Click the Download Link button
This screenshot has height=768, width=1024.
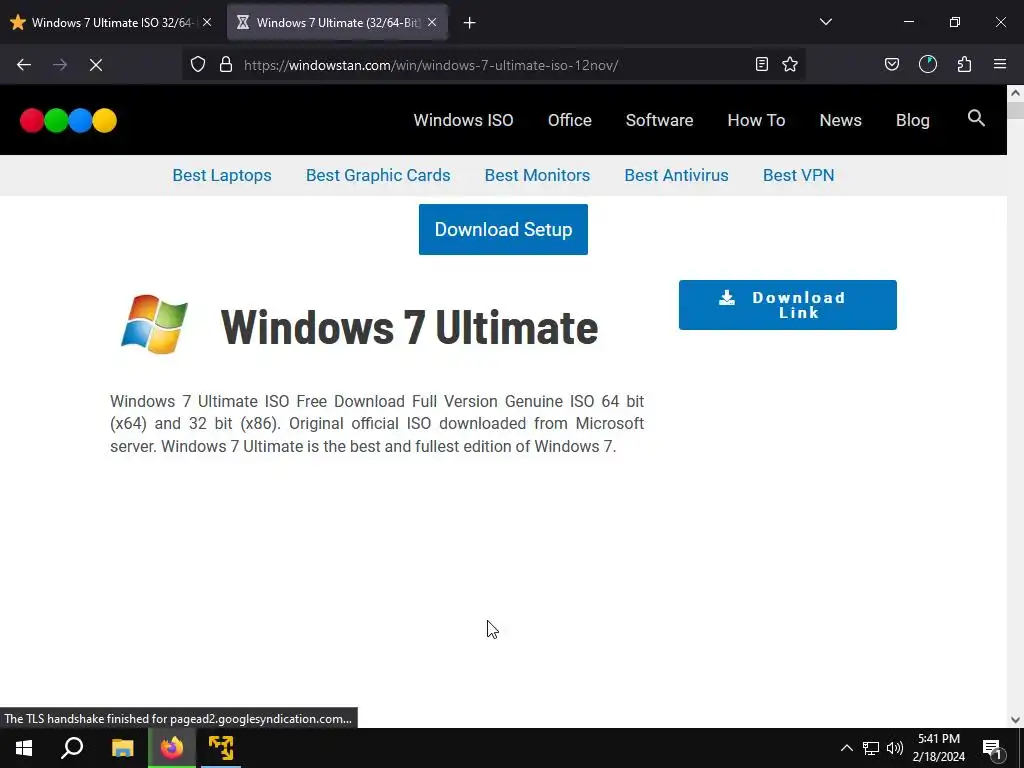point(788,305)
